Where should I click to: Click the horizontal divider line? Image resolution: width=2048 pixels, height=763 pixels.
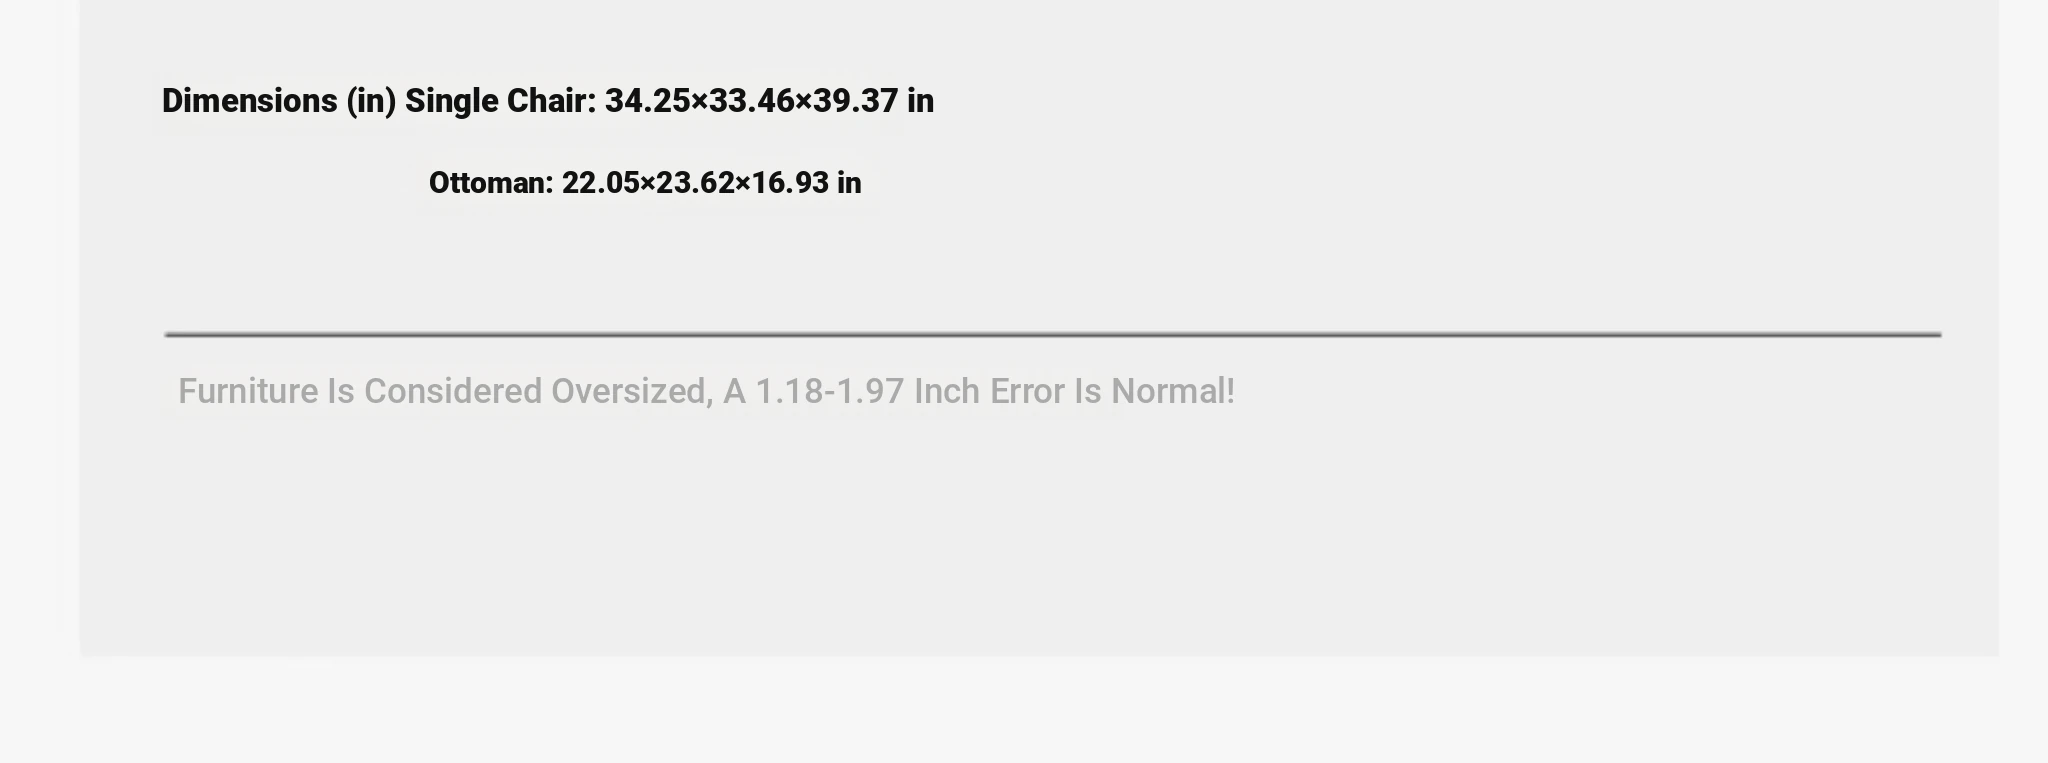click(1052, 334)
